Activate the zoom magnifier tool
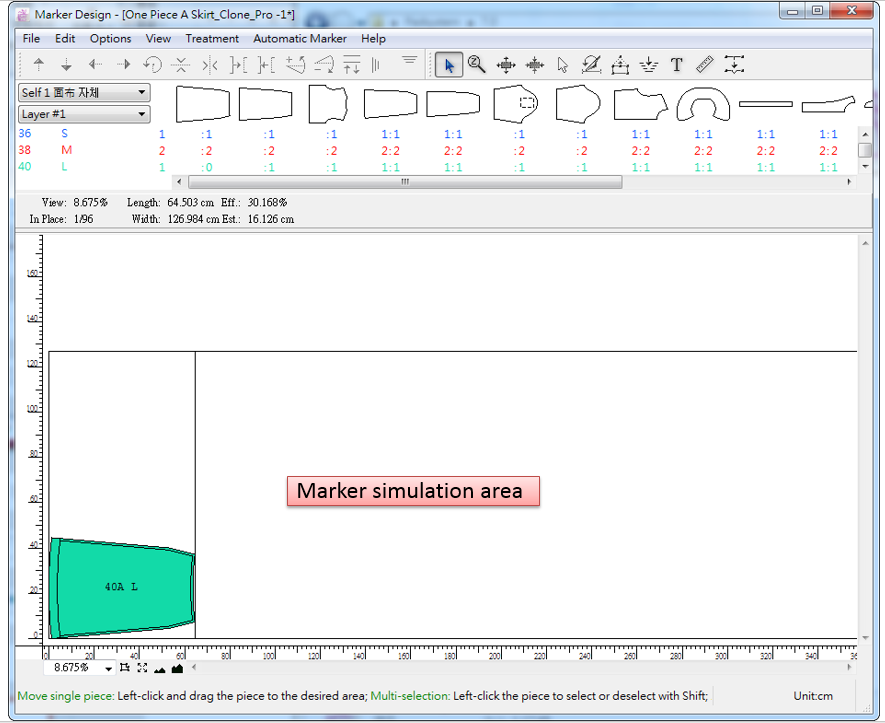The width and height of the screenshot is (885, 723). pos(477,65)
